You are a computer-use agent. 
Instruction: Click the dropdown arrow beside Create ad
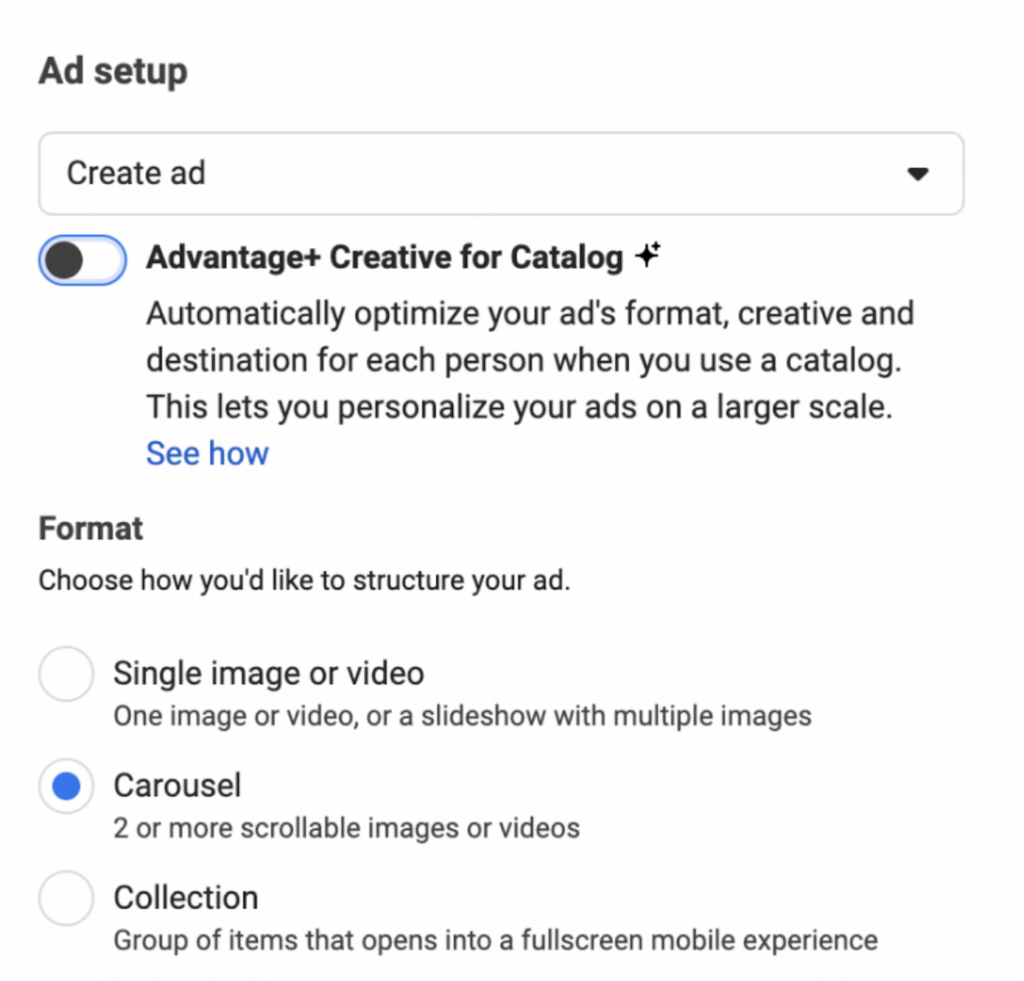[x=918, y=174]
